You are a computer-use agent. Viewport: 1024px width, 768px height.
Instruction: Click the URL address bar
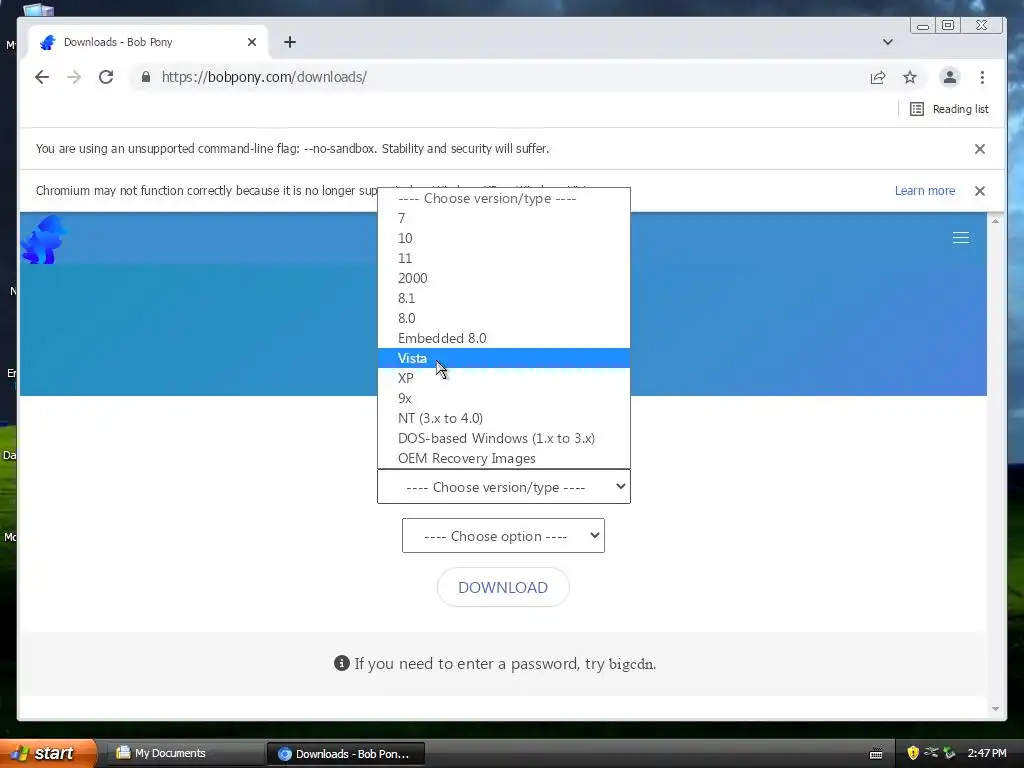point(496,77)
